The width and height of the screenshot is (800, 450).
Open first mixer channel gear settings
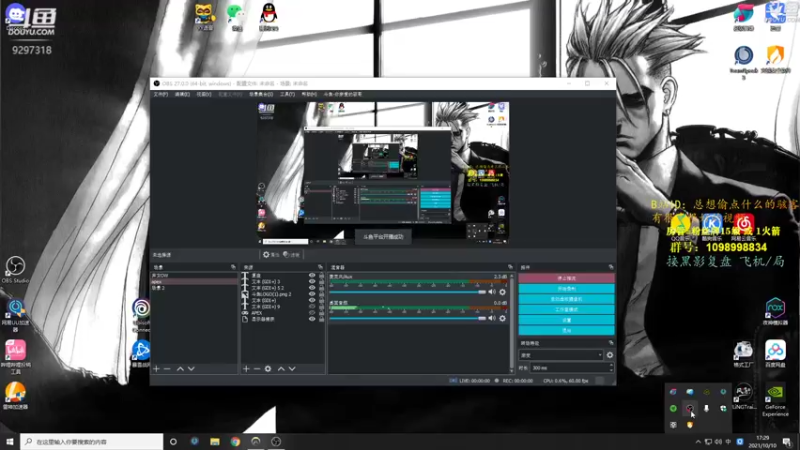pyautogui.click(x=503, y=292)
